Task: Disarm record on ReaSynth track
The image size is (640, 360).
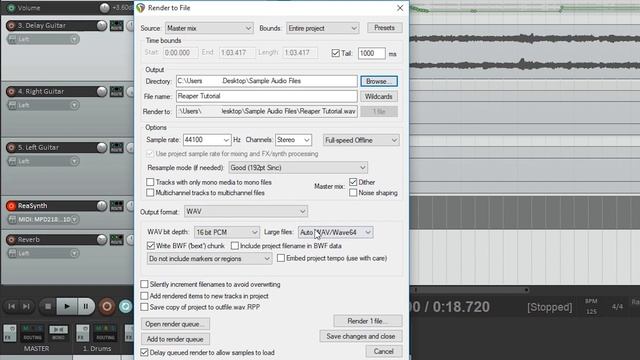Action: [x=11, y=206]
